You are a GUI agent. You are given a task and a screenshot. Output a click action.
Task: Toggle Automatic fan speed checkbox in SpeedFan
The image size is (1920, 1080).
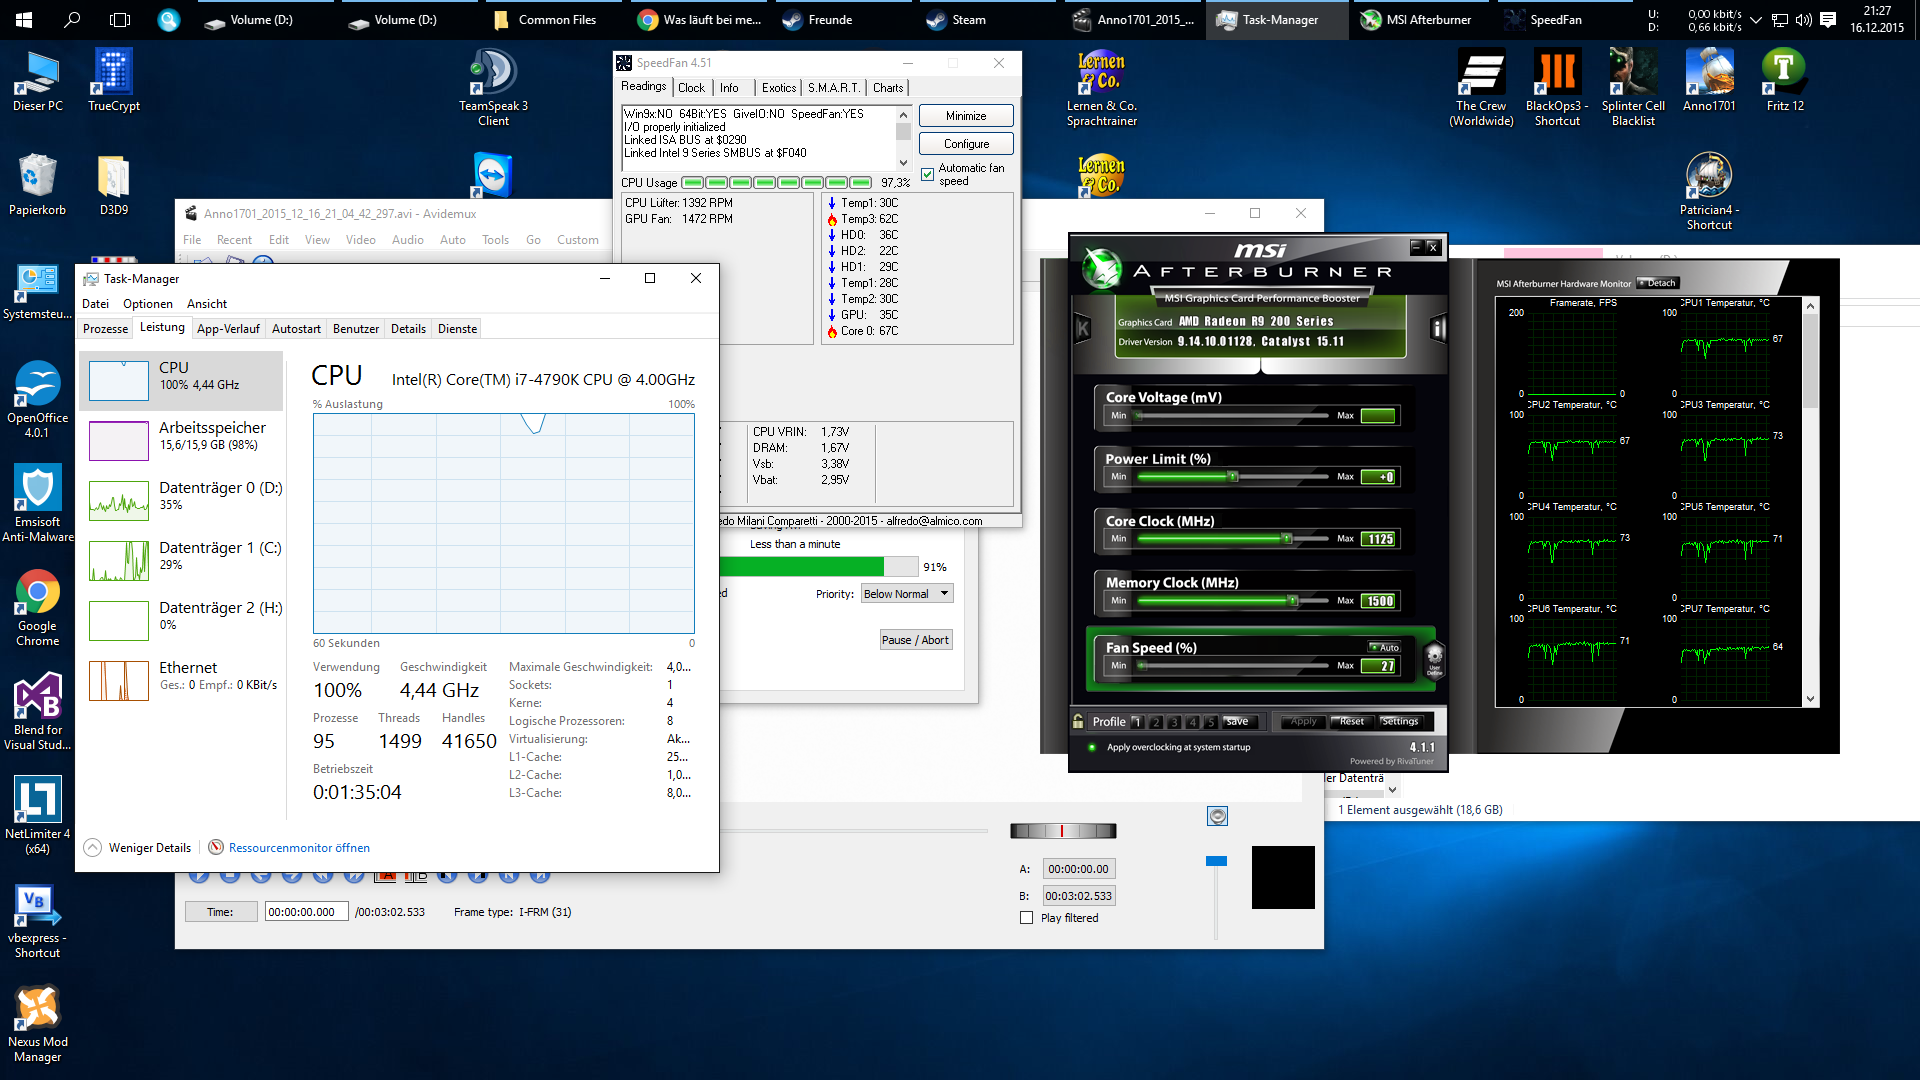pyautogui.click(x=928, y=175)
